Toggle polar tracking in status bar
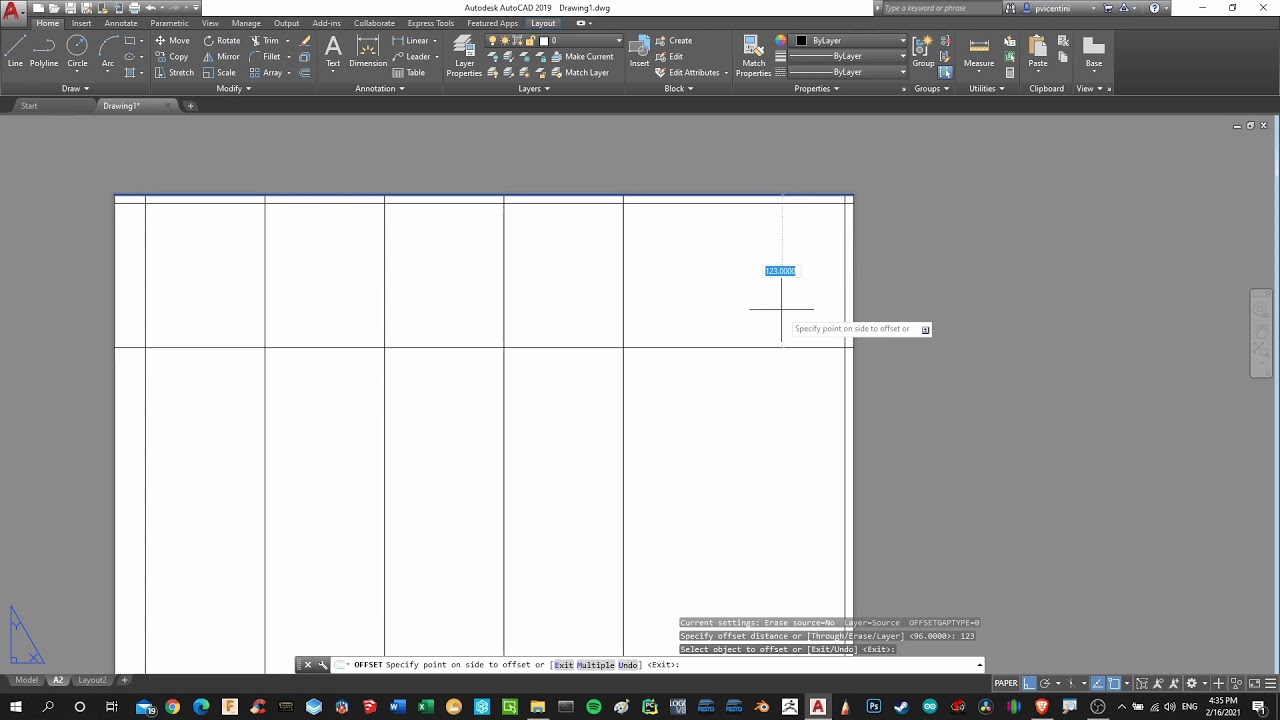Image resolution: width=1280 pixels, height=720 pixels. pyautogui.click(x=1045, y=683)
